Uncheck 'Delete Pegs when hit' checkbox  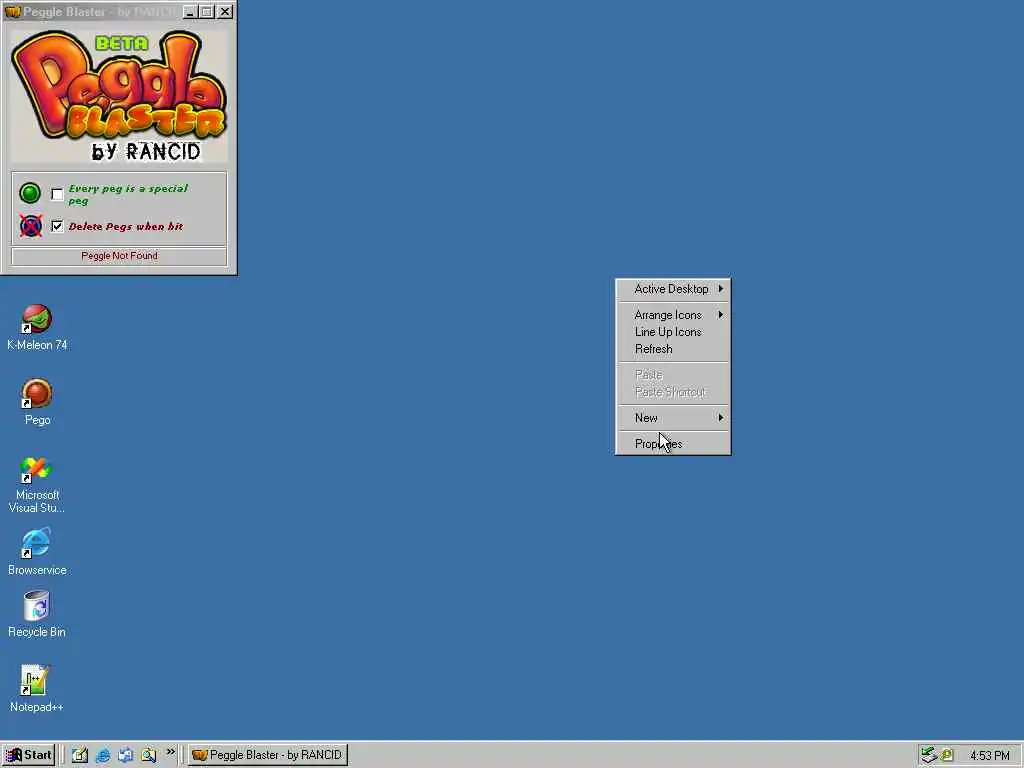click(57, 226)
